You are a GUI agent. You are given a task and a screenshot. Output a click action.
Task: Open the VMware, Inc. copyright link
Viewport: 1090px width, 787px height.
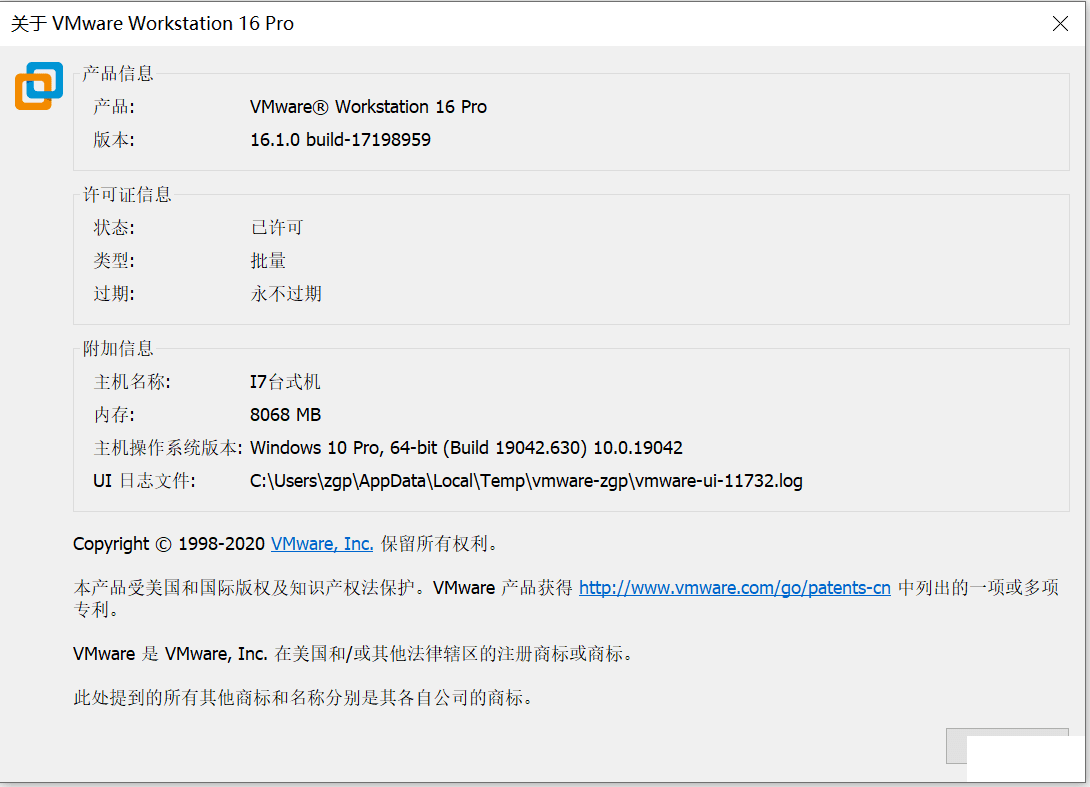(x=322, y=544)
